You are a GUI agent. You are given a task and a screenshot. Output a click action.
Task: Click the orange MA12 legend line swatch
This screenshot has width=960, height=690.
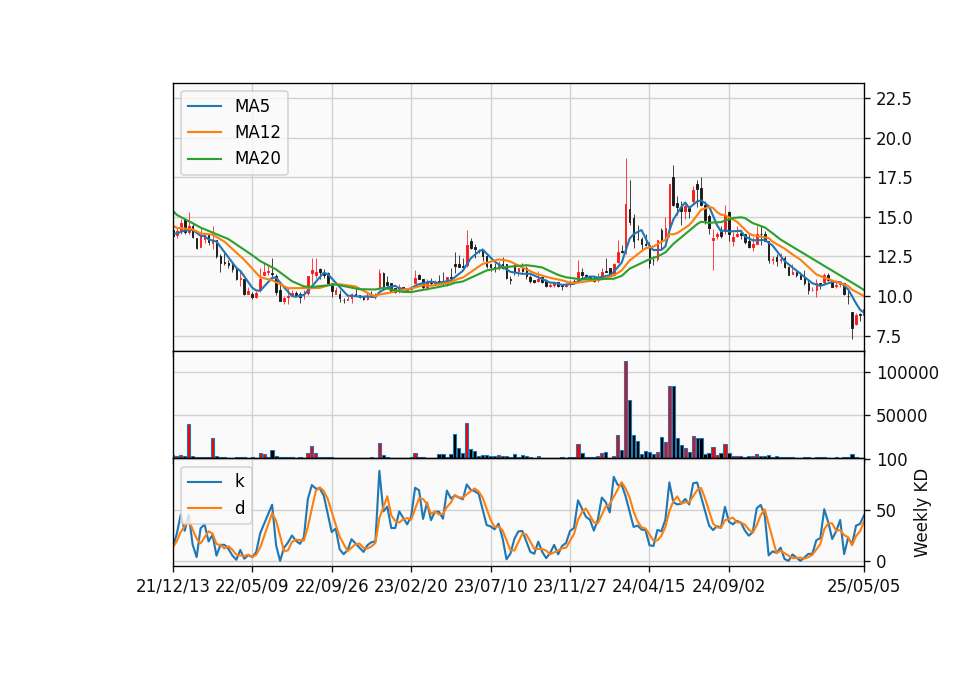[204, 132]
